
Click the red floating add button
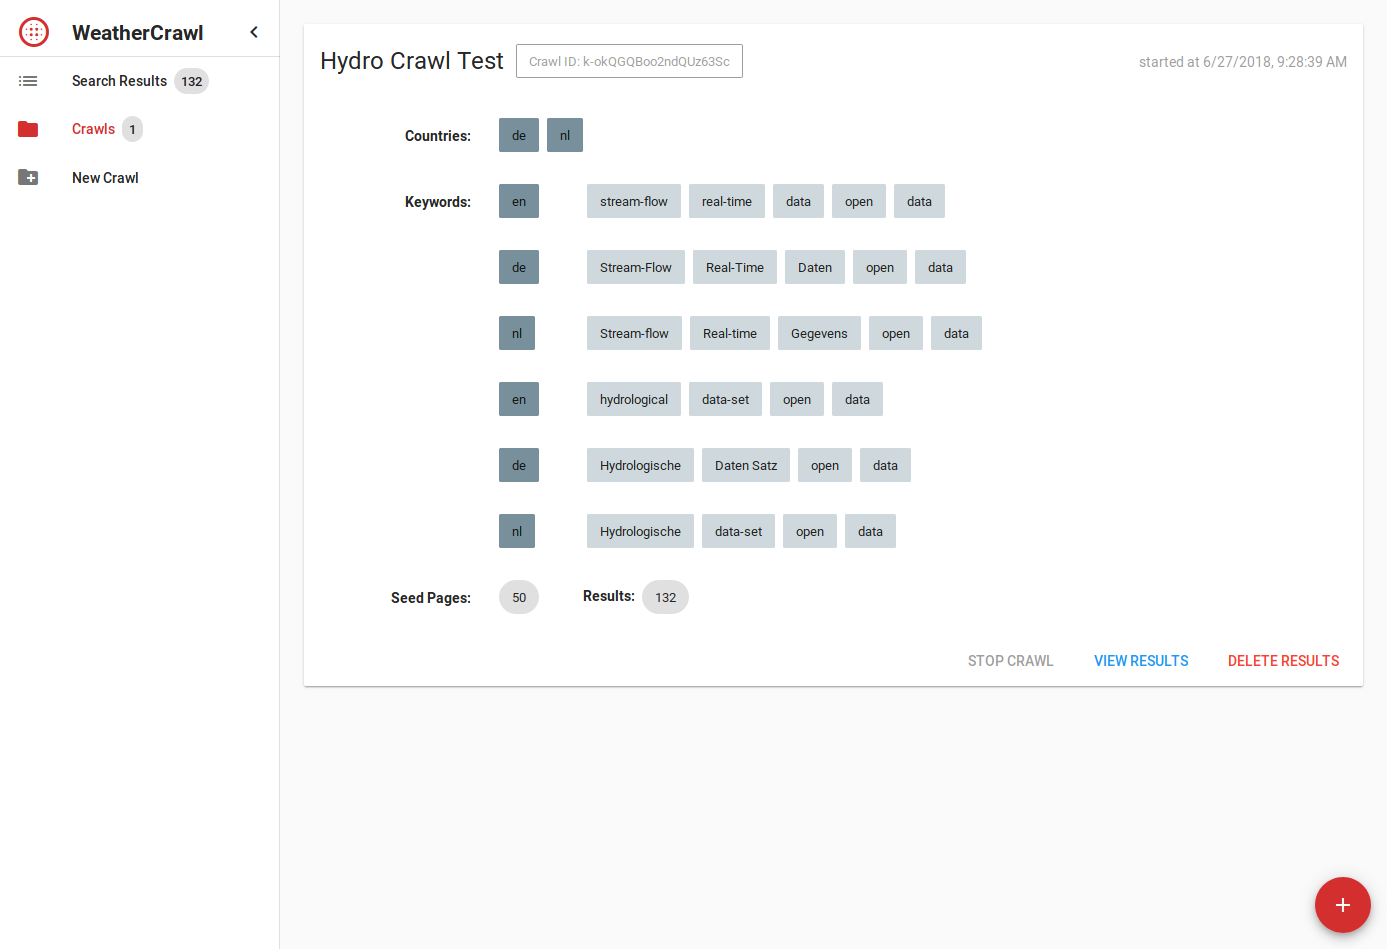pos(1343,905)
